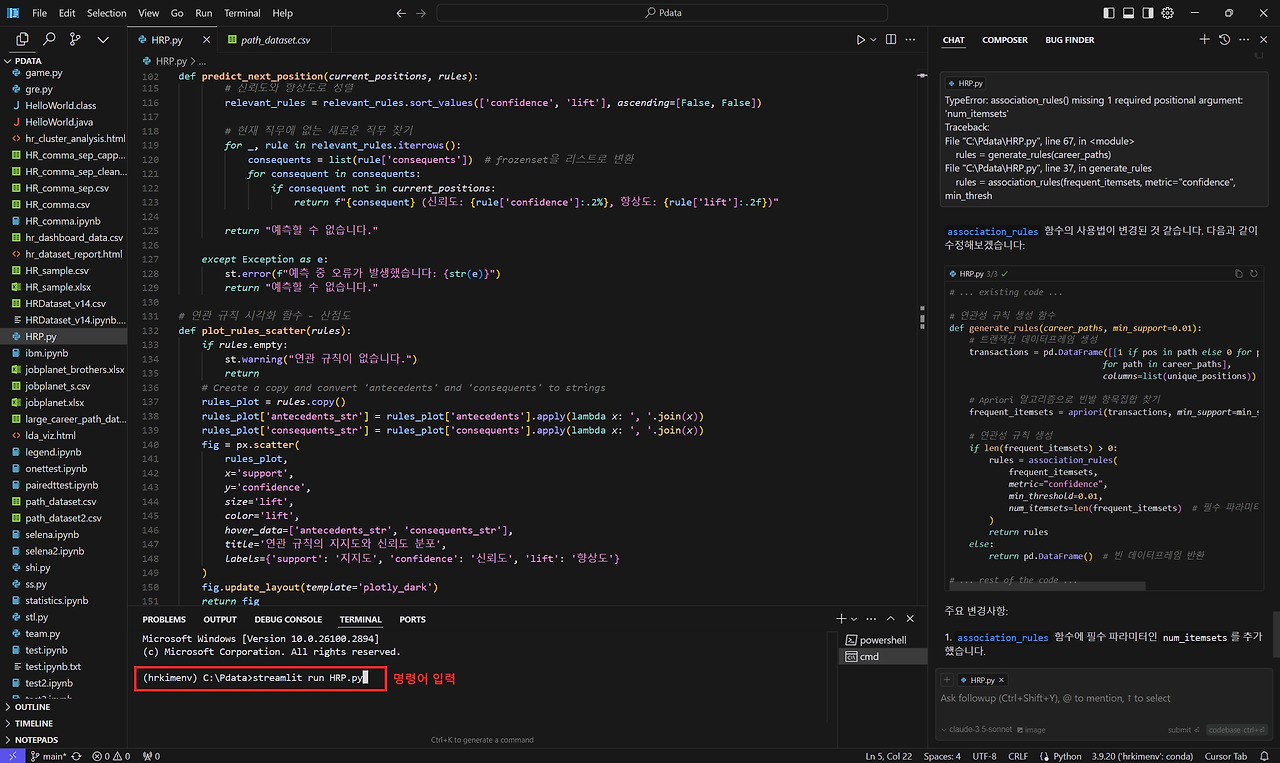Image resolution: width=1280 pixels, height=763 pixels.
Task: Copy the HRP.py code block in chat
Action: pyautogui.click(x=1239, y=273)
